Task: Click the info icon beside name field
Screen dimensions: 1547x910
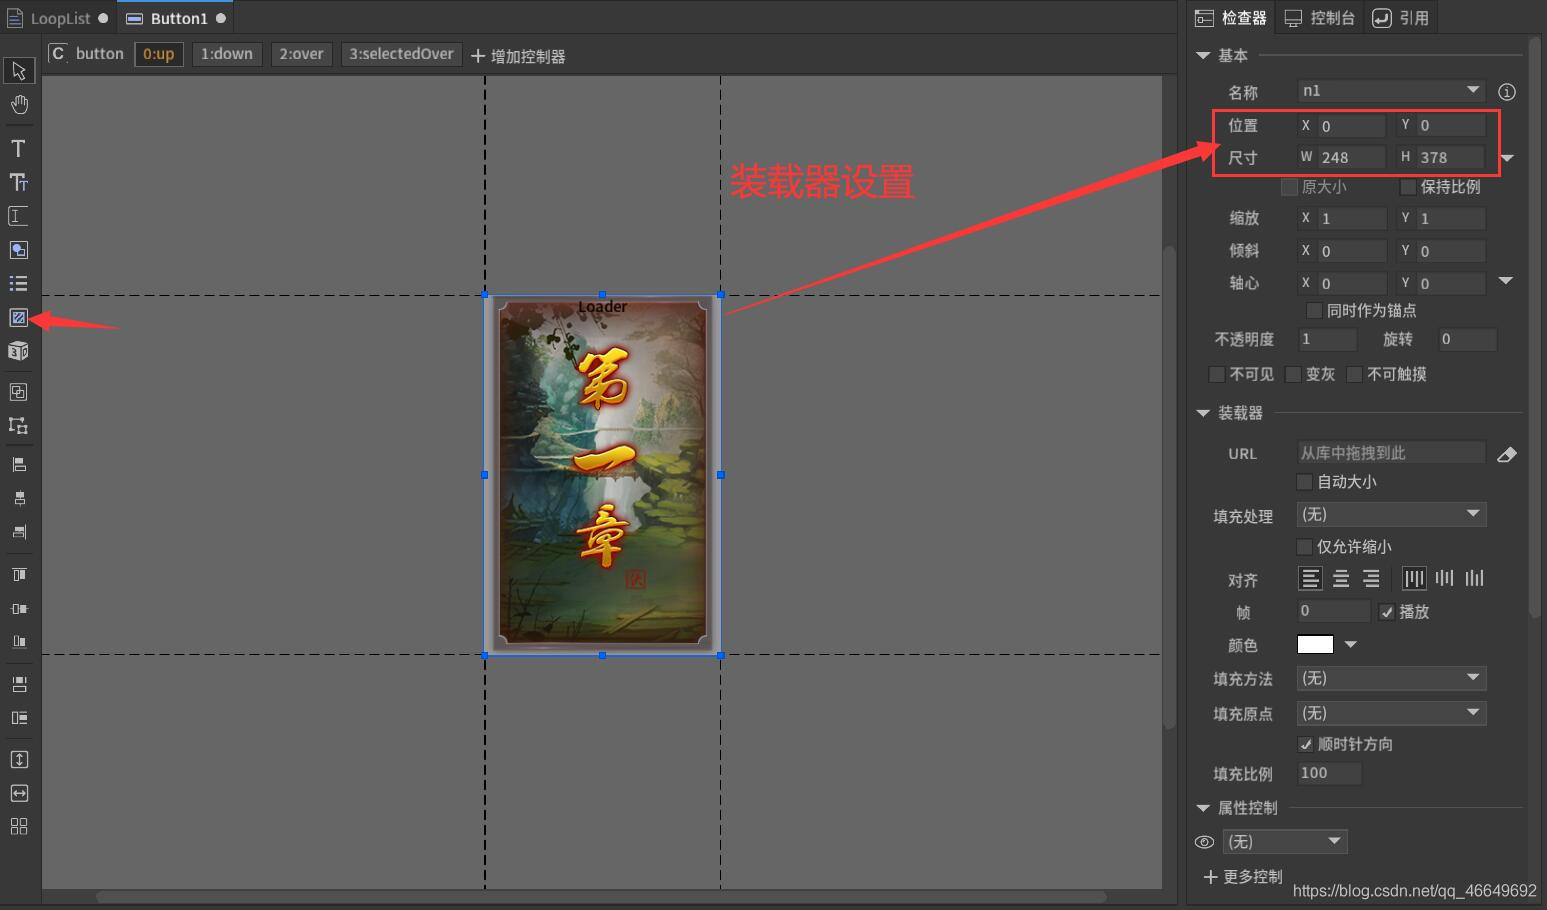Action: 1507,92
